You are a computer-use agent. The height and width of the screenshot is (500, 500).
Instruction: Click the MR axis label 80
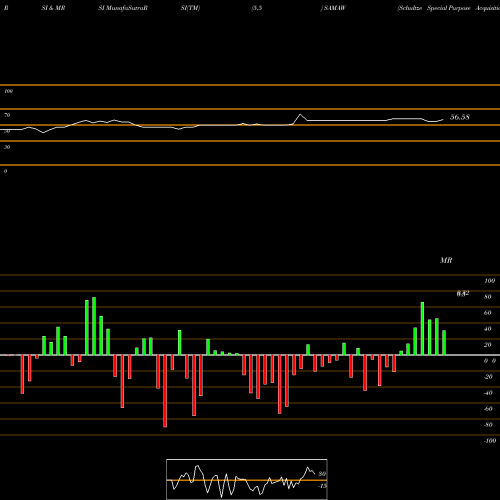[488, 297]
